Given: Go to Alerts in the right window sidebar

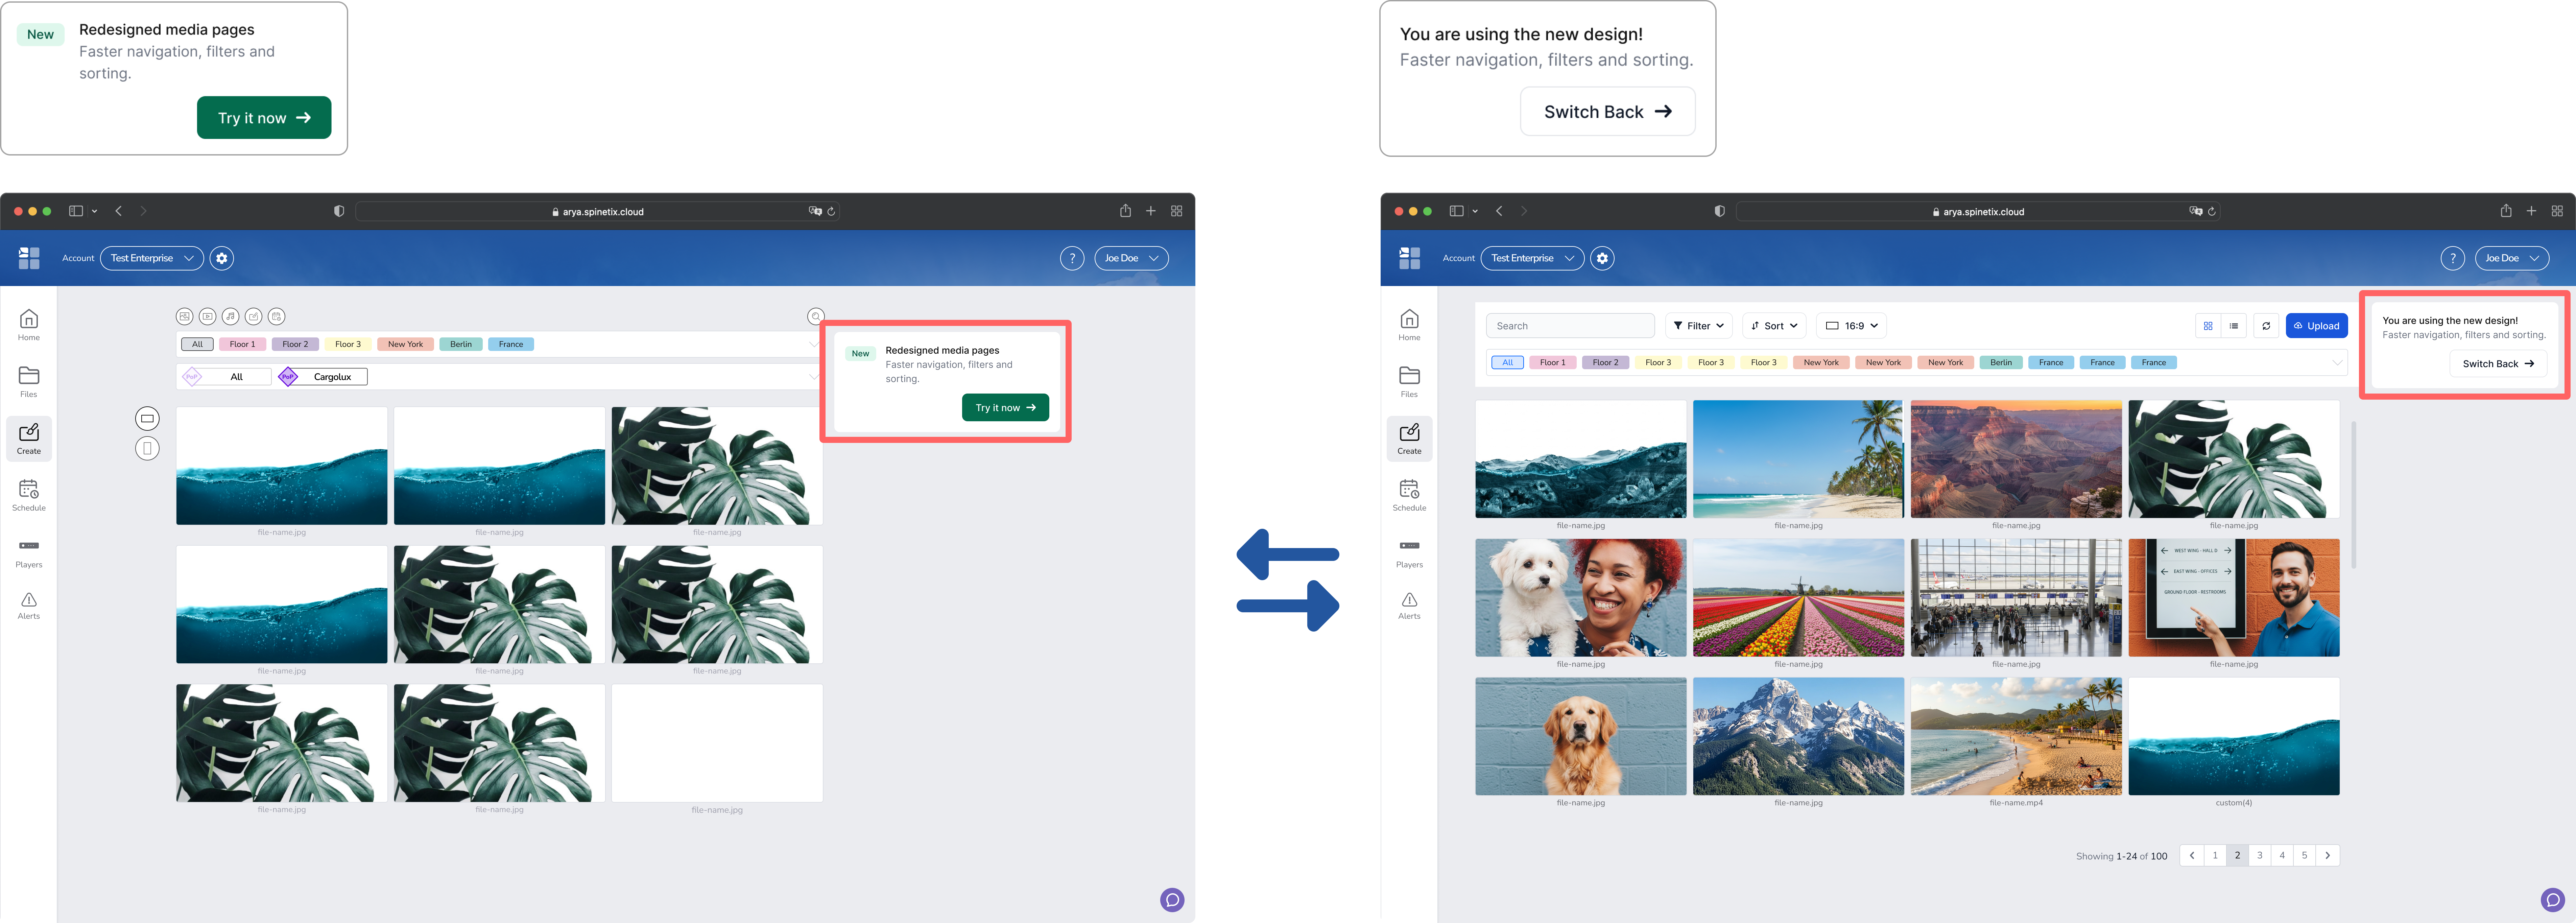Looking at the screenshot, I should click(1409, 606).
